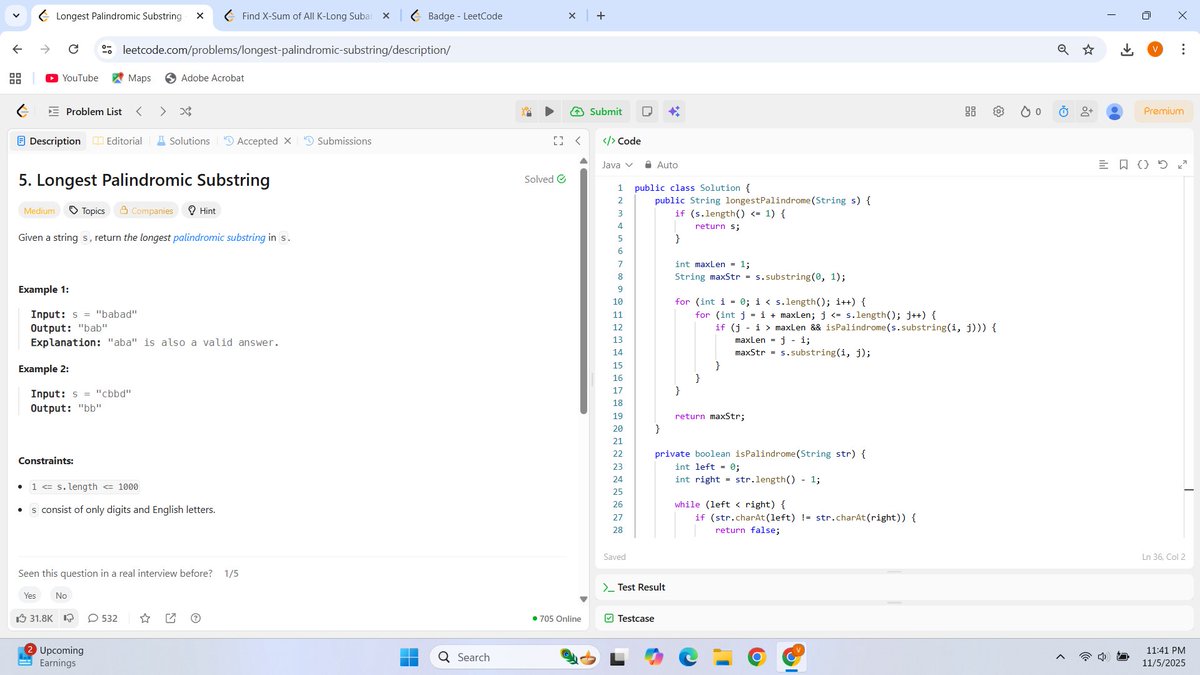
Task: Start the stopwatch timer icon
Action: coord(1064,111)
